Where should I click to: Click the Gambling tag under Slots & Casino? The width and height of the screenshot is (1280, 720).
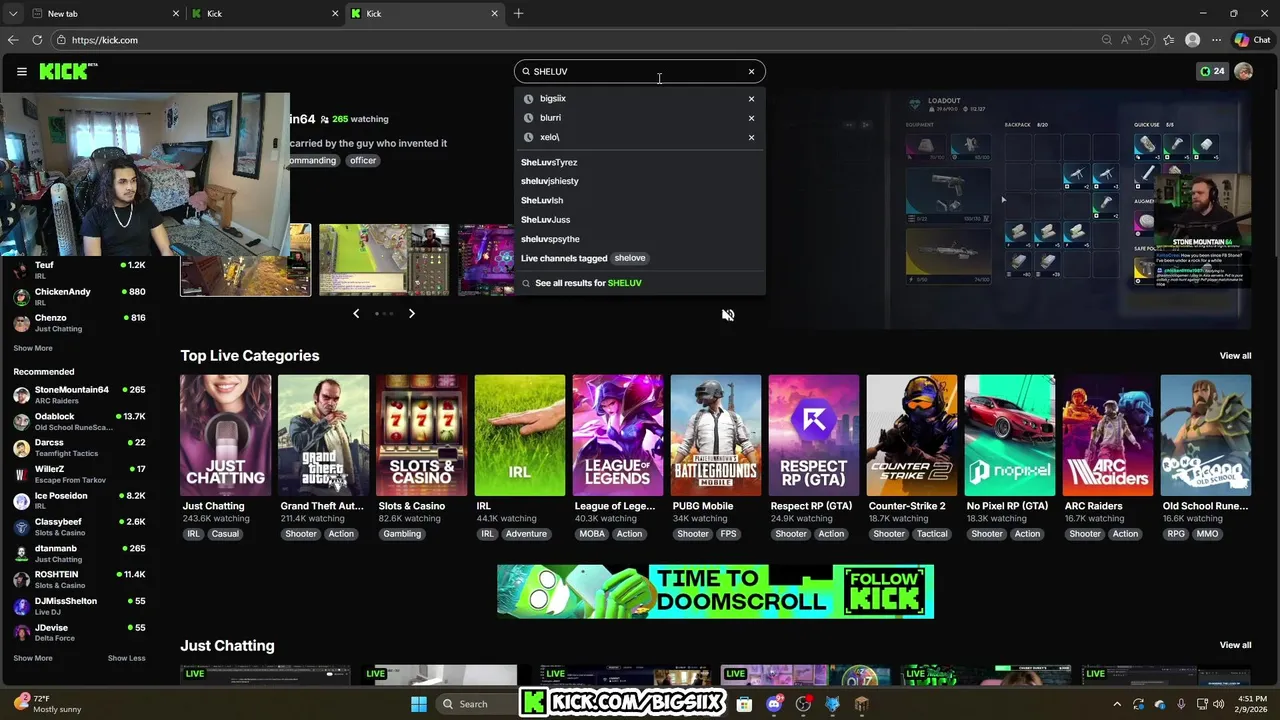[402, 534]
